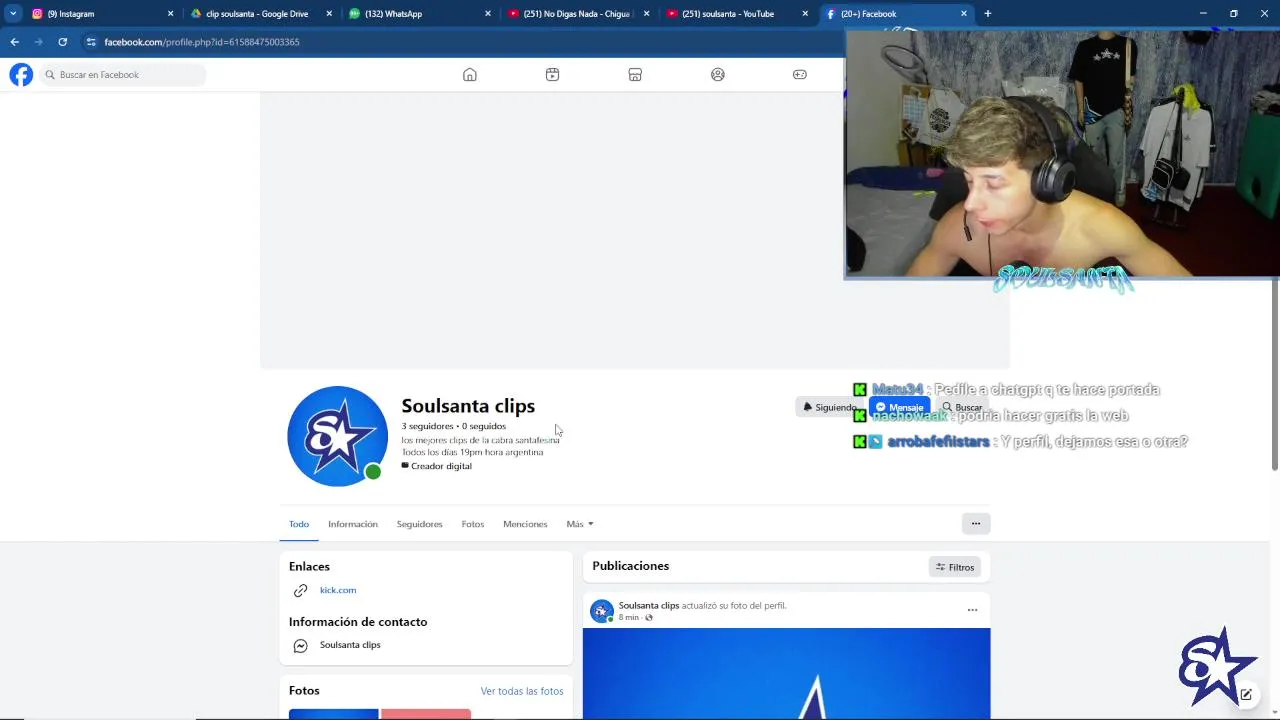Image resolution: width=1280 pixels, height=720 pixels.
Task: Click the Soulsanta clips profile picture
Action: pos(338,436)
